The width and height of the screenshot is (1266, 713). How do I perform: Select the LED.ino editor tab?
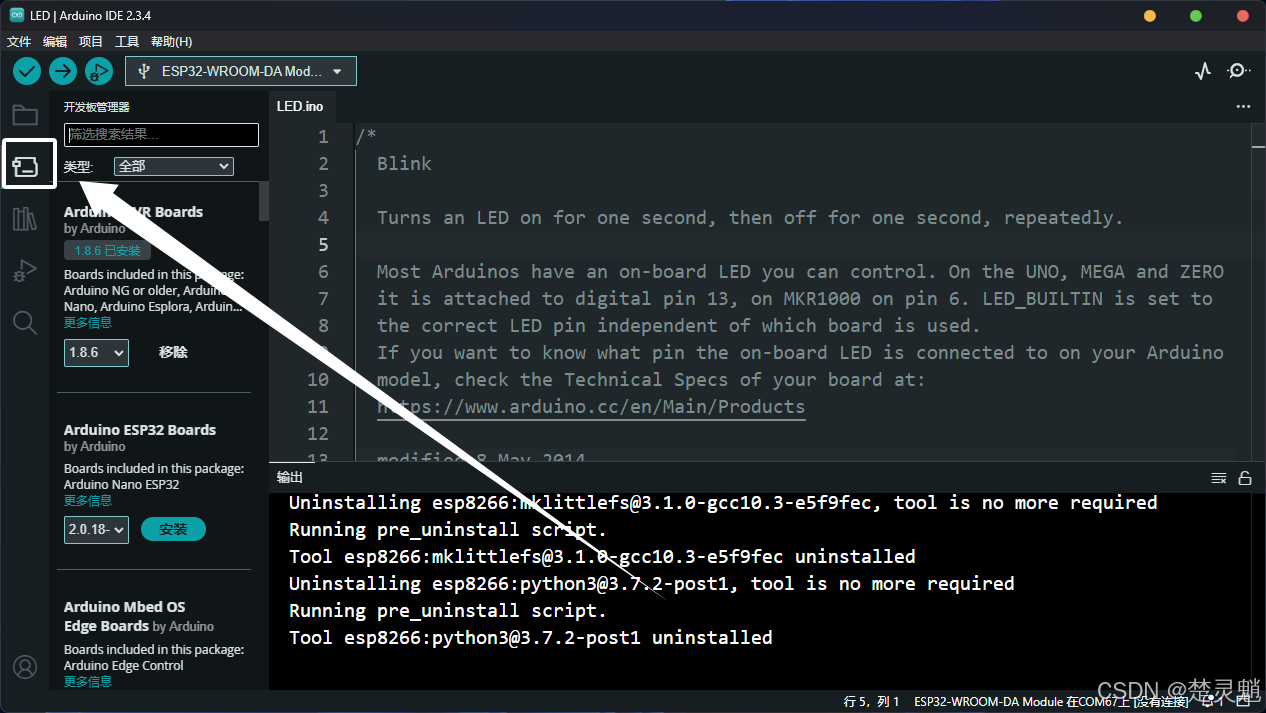pyautogui.click(x=300, y=106)
